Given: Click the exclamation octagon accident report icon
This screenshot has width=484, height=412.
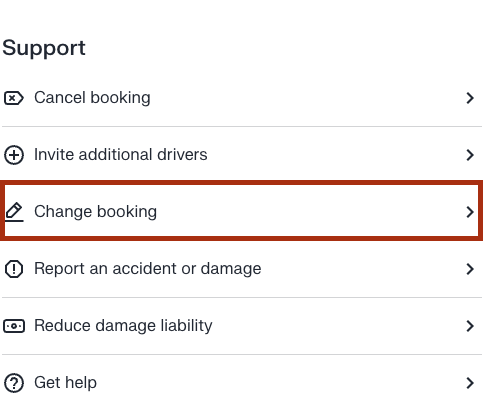Looking at the screenshot, I should click(x=14, y=269).
